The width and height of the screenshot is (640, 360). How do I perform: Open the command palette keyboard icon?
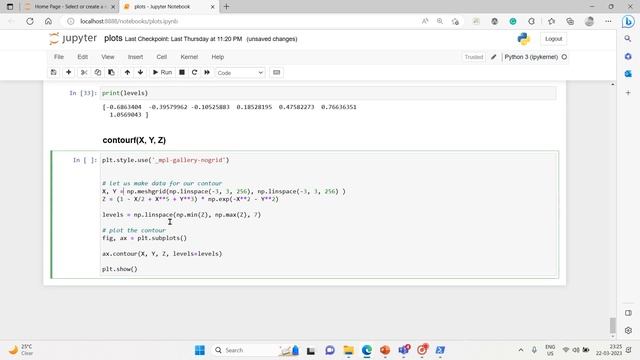click(x=276, y=72)
